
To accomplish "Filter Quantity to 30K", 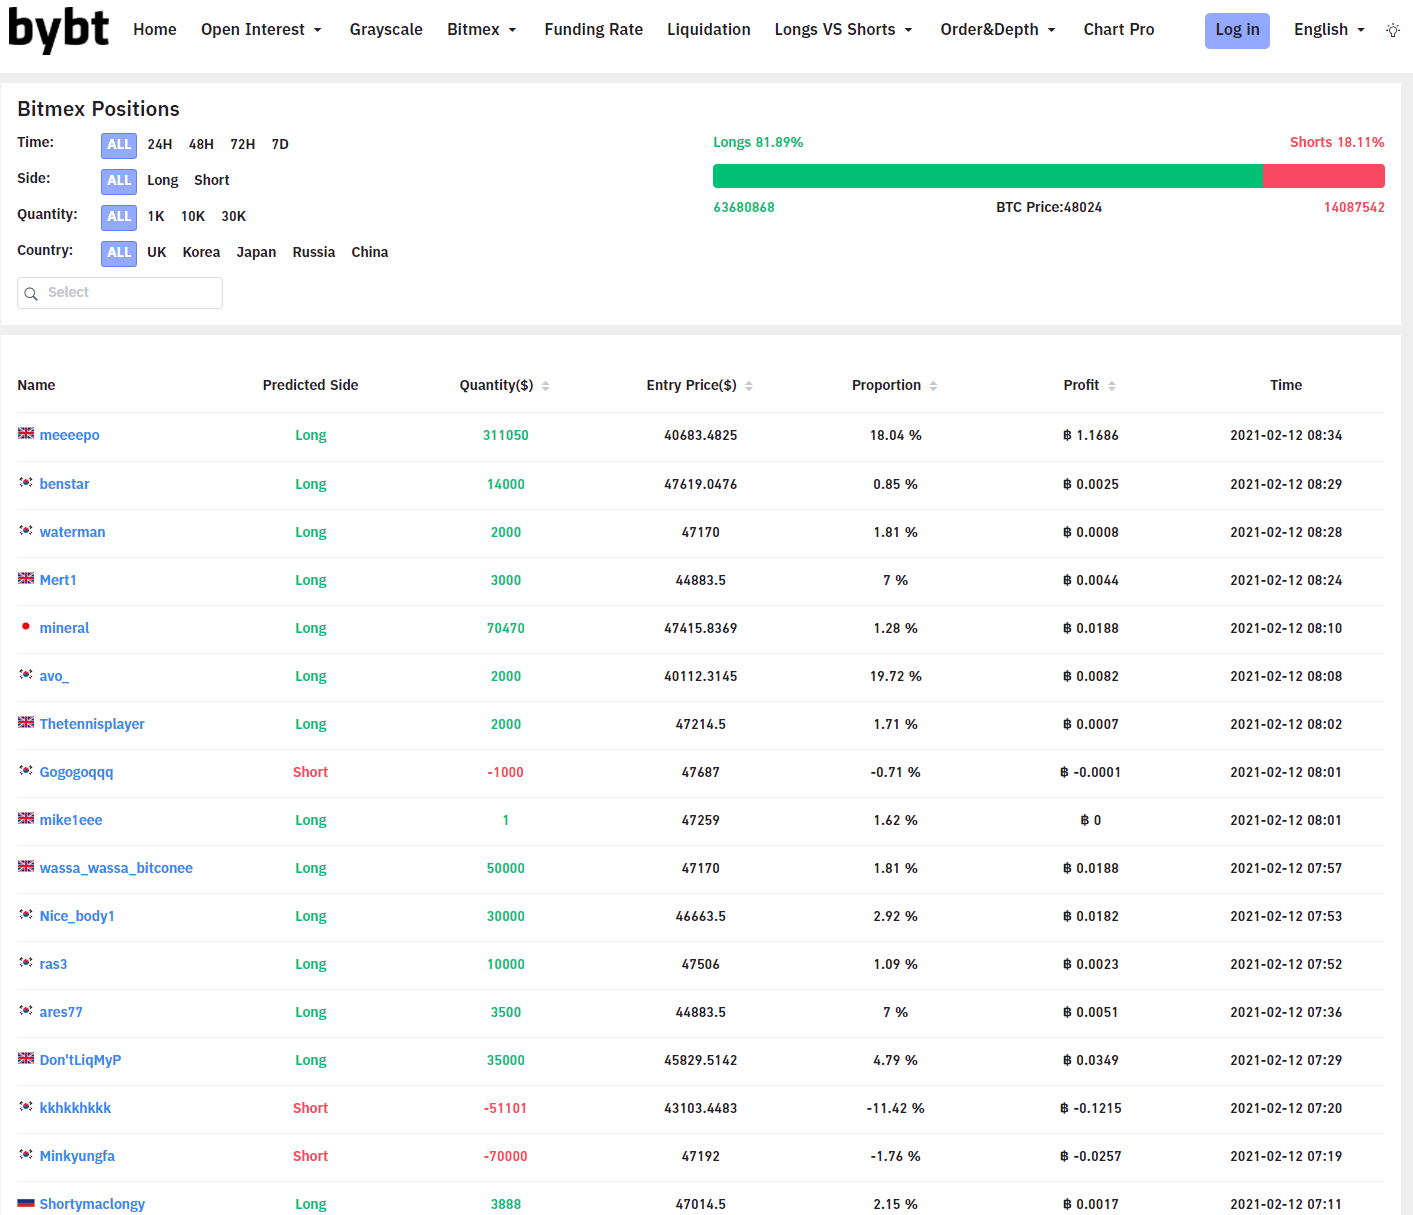I will pos(234,217).
